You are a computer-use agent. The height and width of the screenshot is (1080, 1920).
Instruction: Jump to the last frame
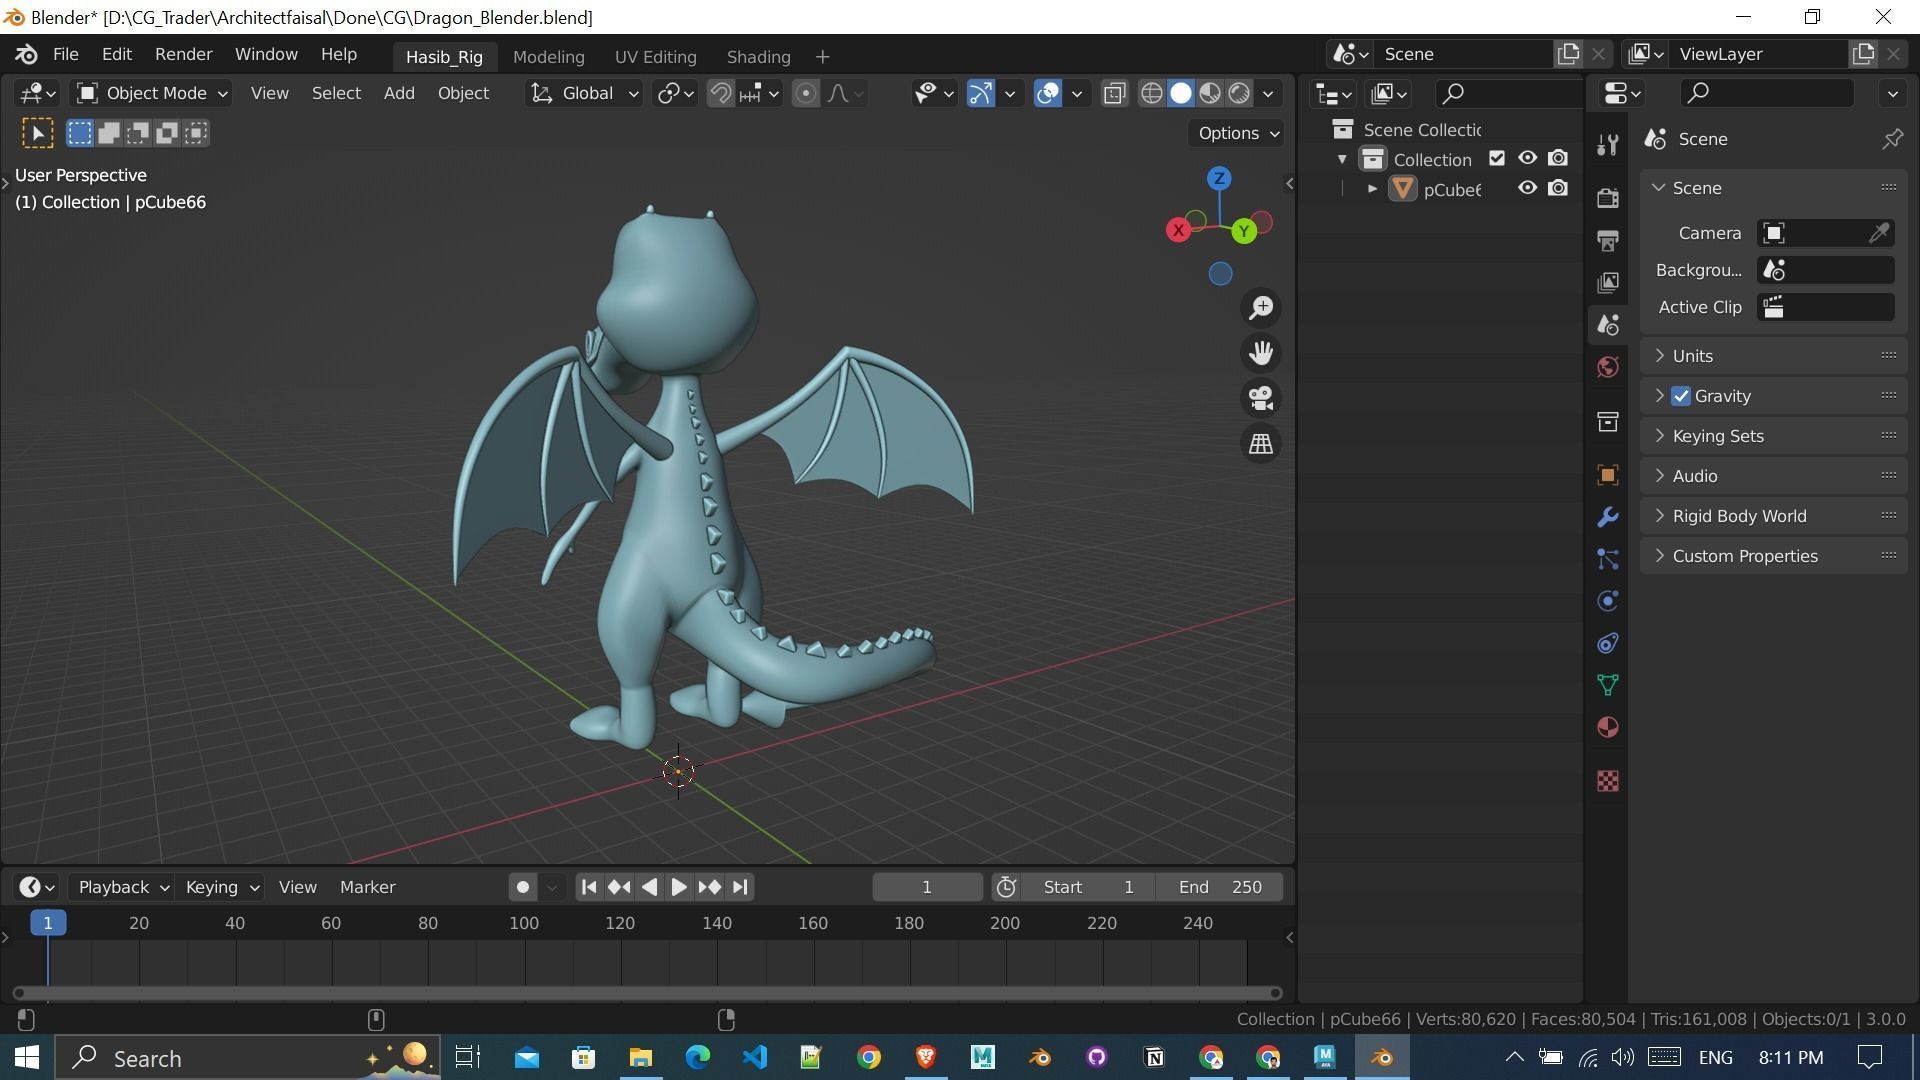tap(740, 887)
